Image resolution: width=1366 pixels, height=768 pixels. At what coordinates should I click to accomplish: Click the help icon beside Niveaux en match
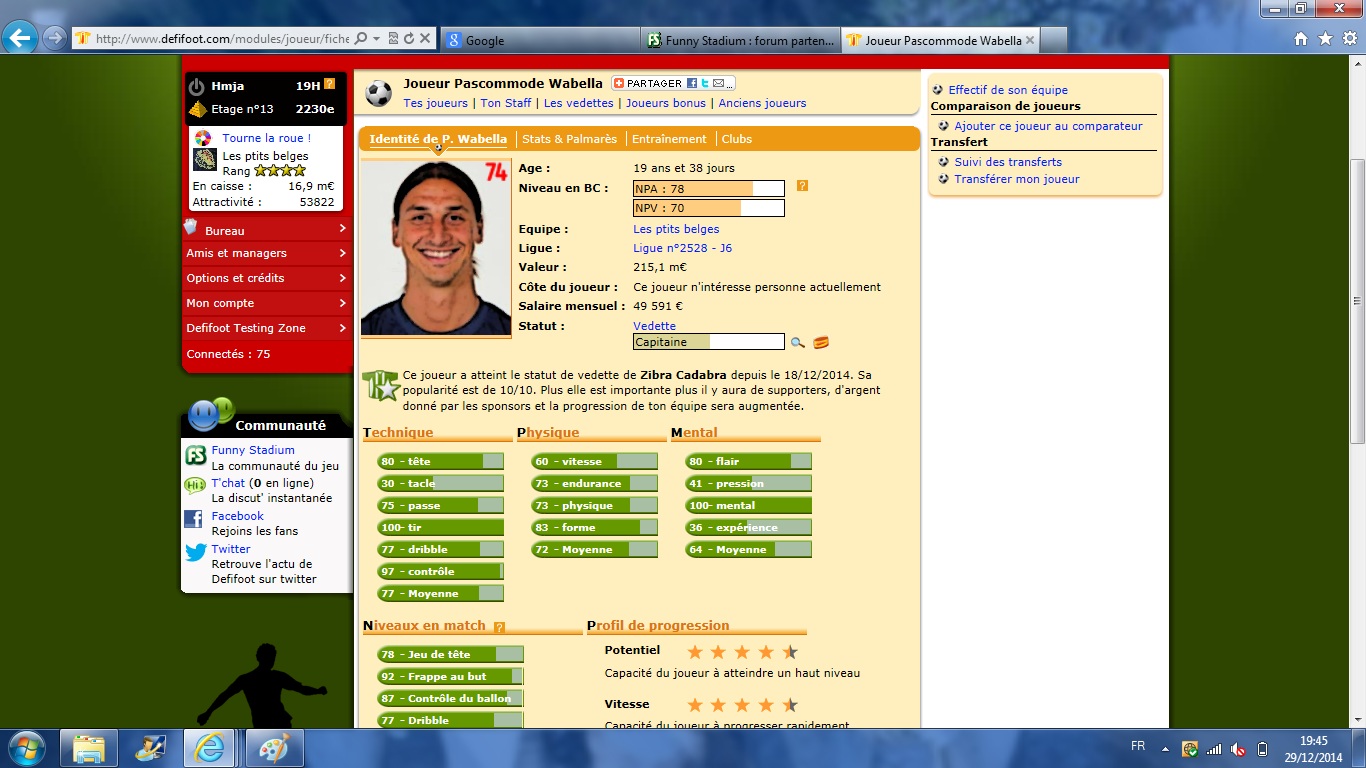click(499, 628)
